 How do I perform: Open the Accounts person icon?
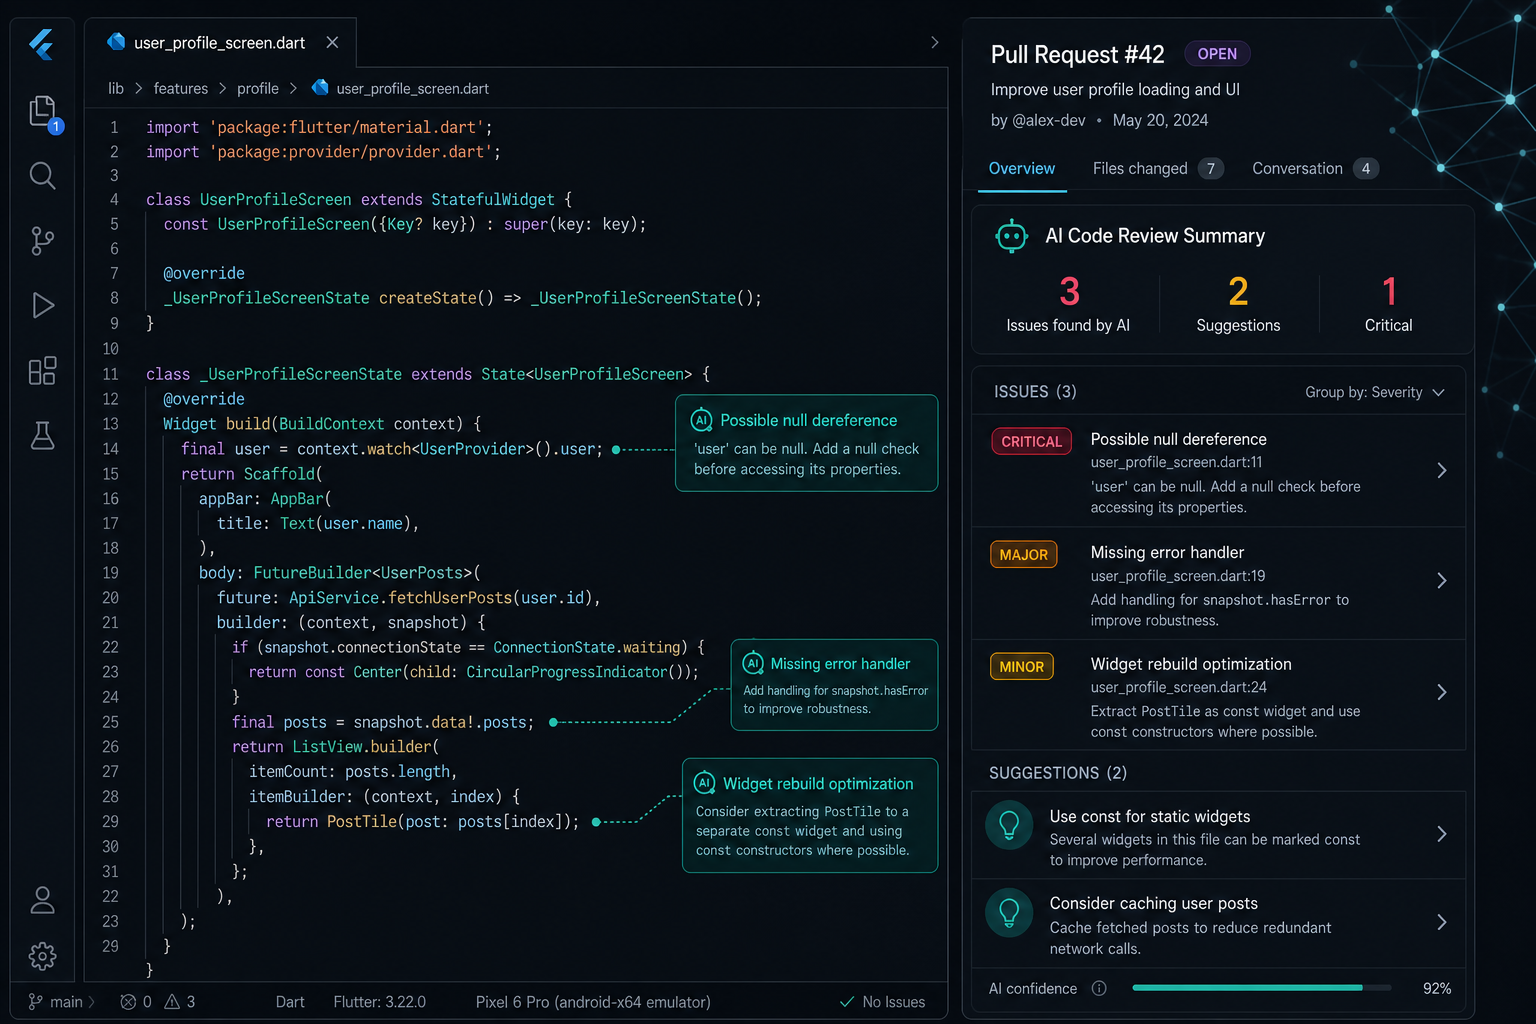point(42,900)
